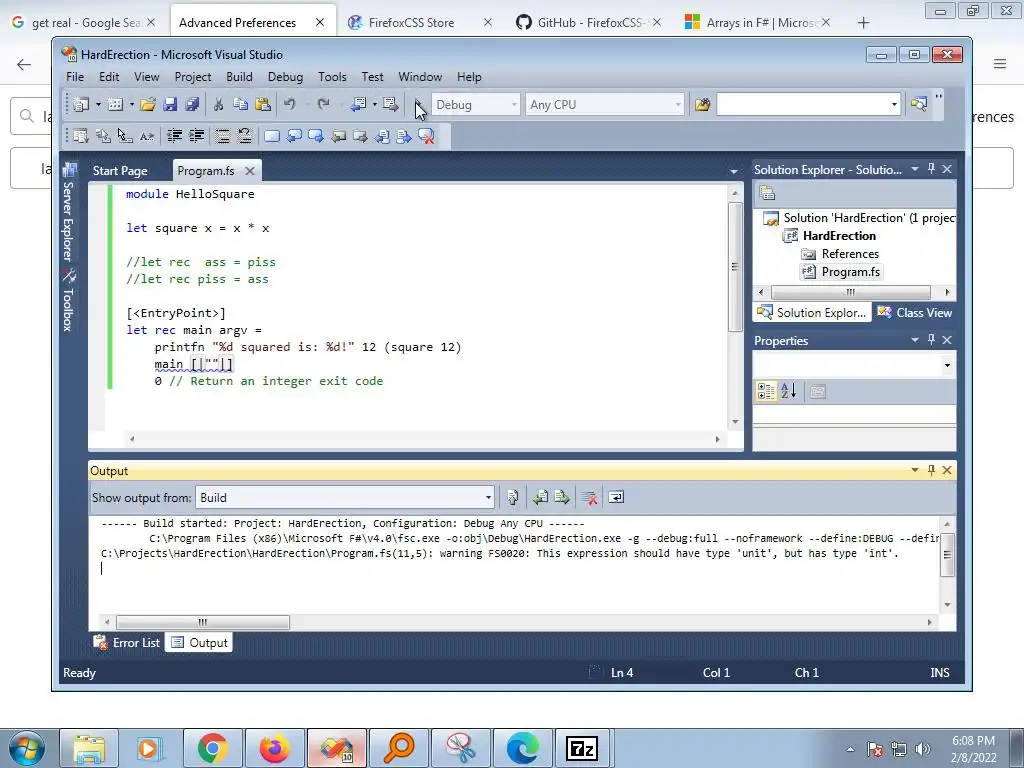The width and height of the screenshot is (1024, 768).
Task: Click the Copy toolbar icon
Action: [240, 104]
